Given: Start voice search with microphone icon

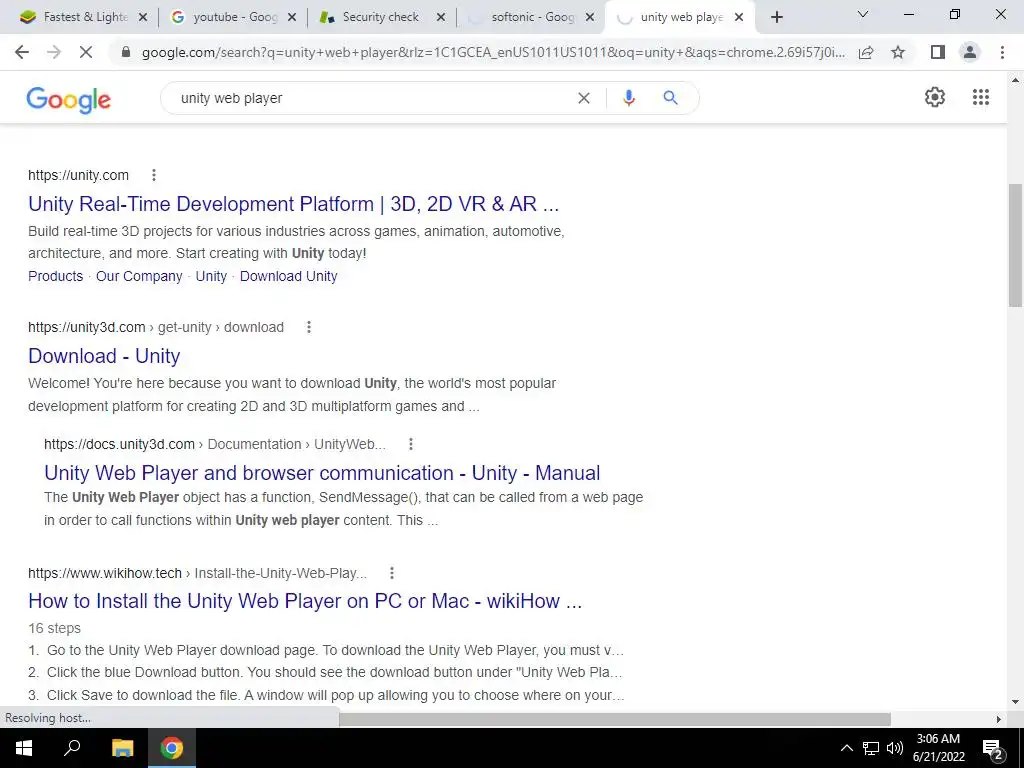Looking at the screenshot, I should coord(628,98).
